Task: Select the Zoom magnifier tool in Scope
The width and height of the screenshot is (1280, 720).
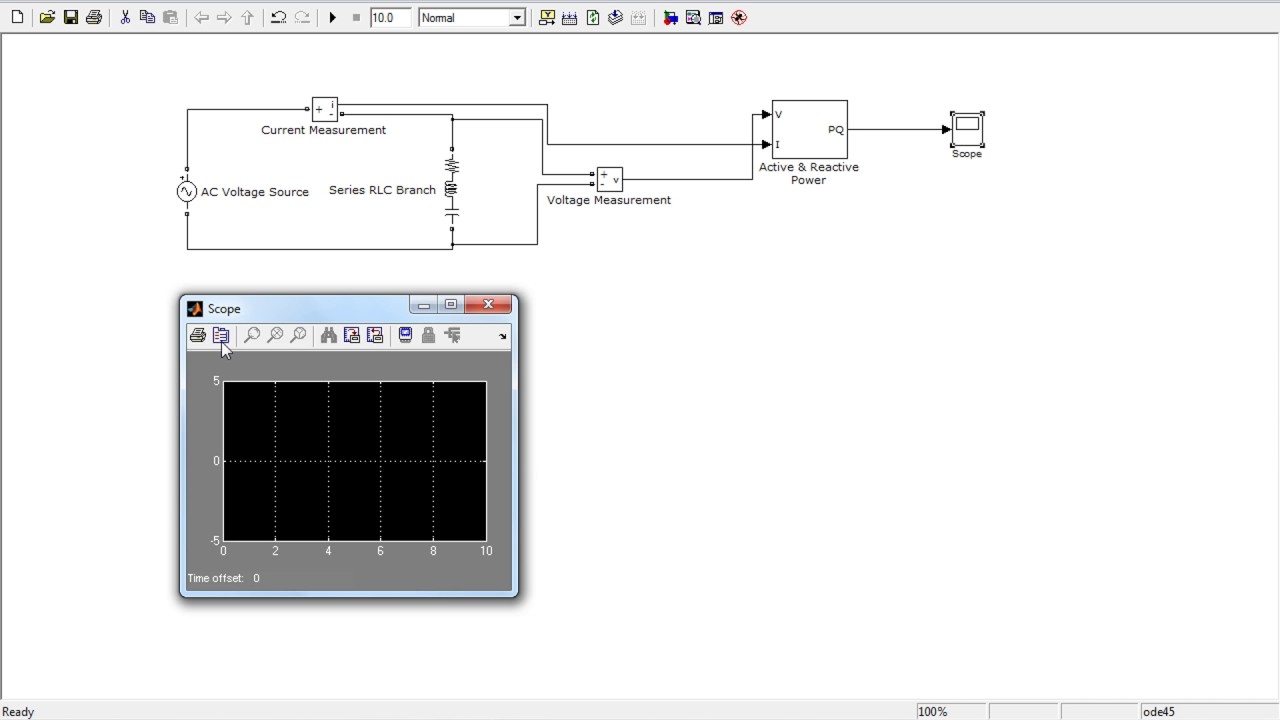Action: point(252,336)
